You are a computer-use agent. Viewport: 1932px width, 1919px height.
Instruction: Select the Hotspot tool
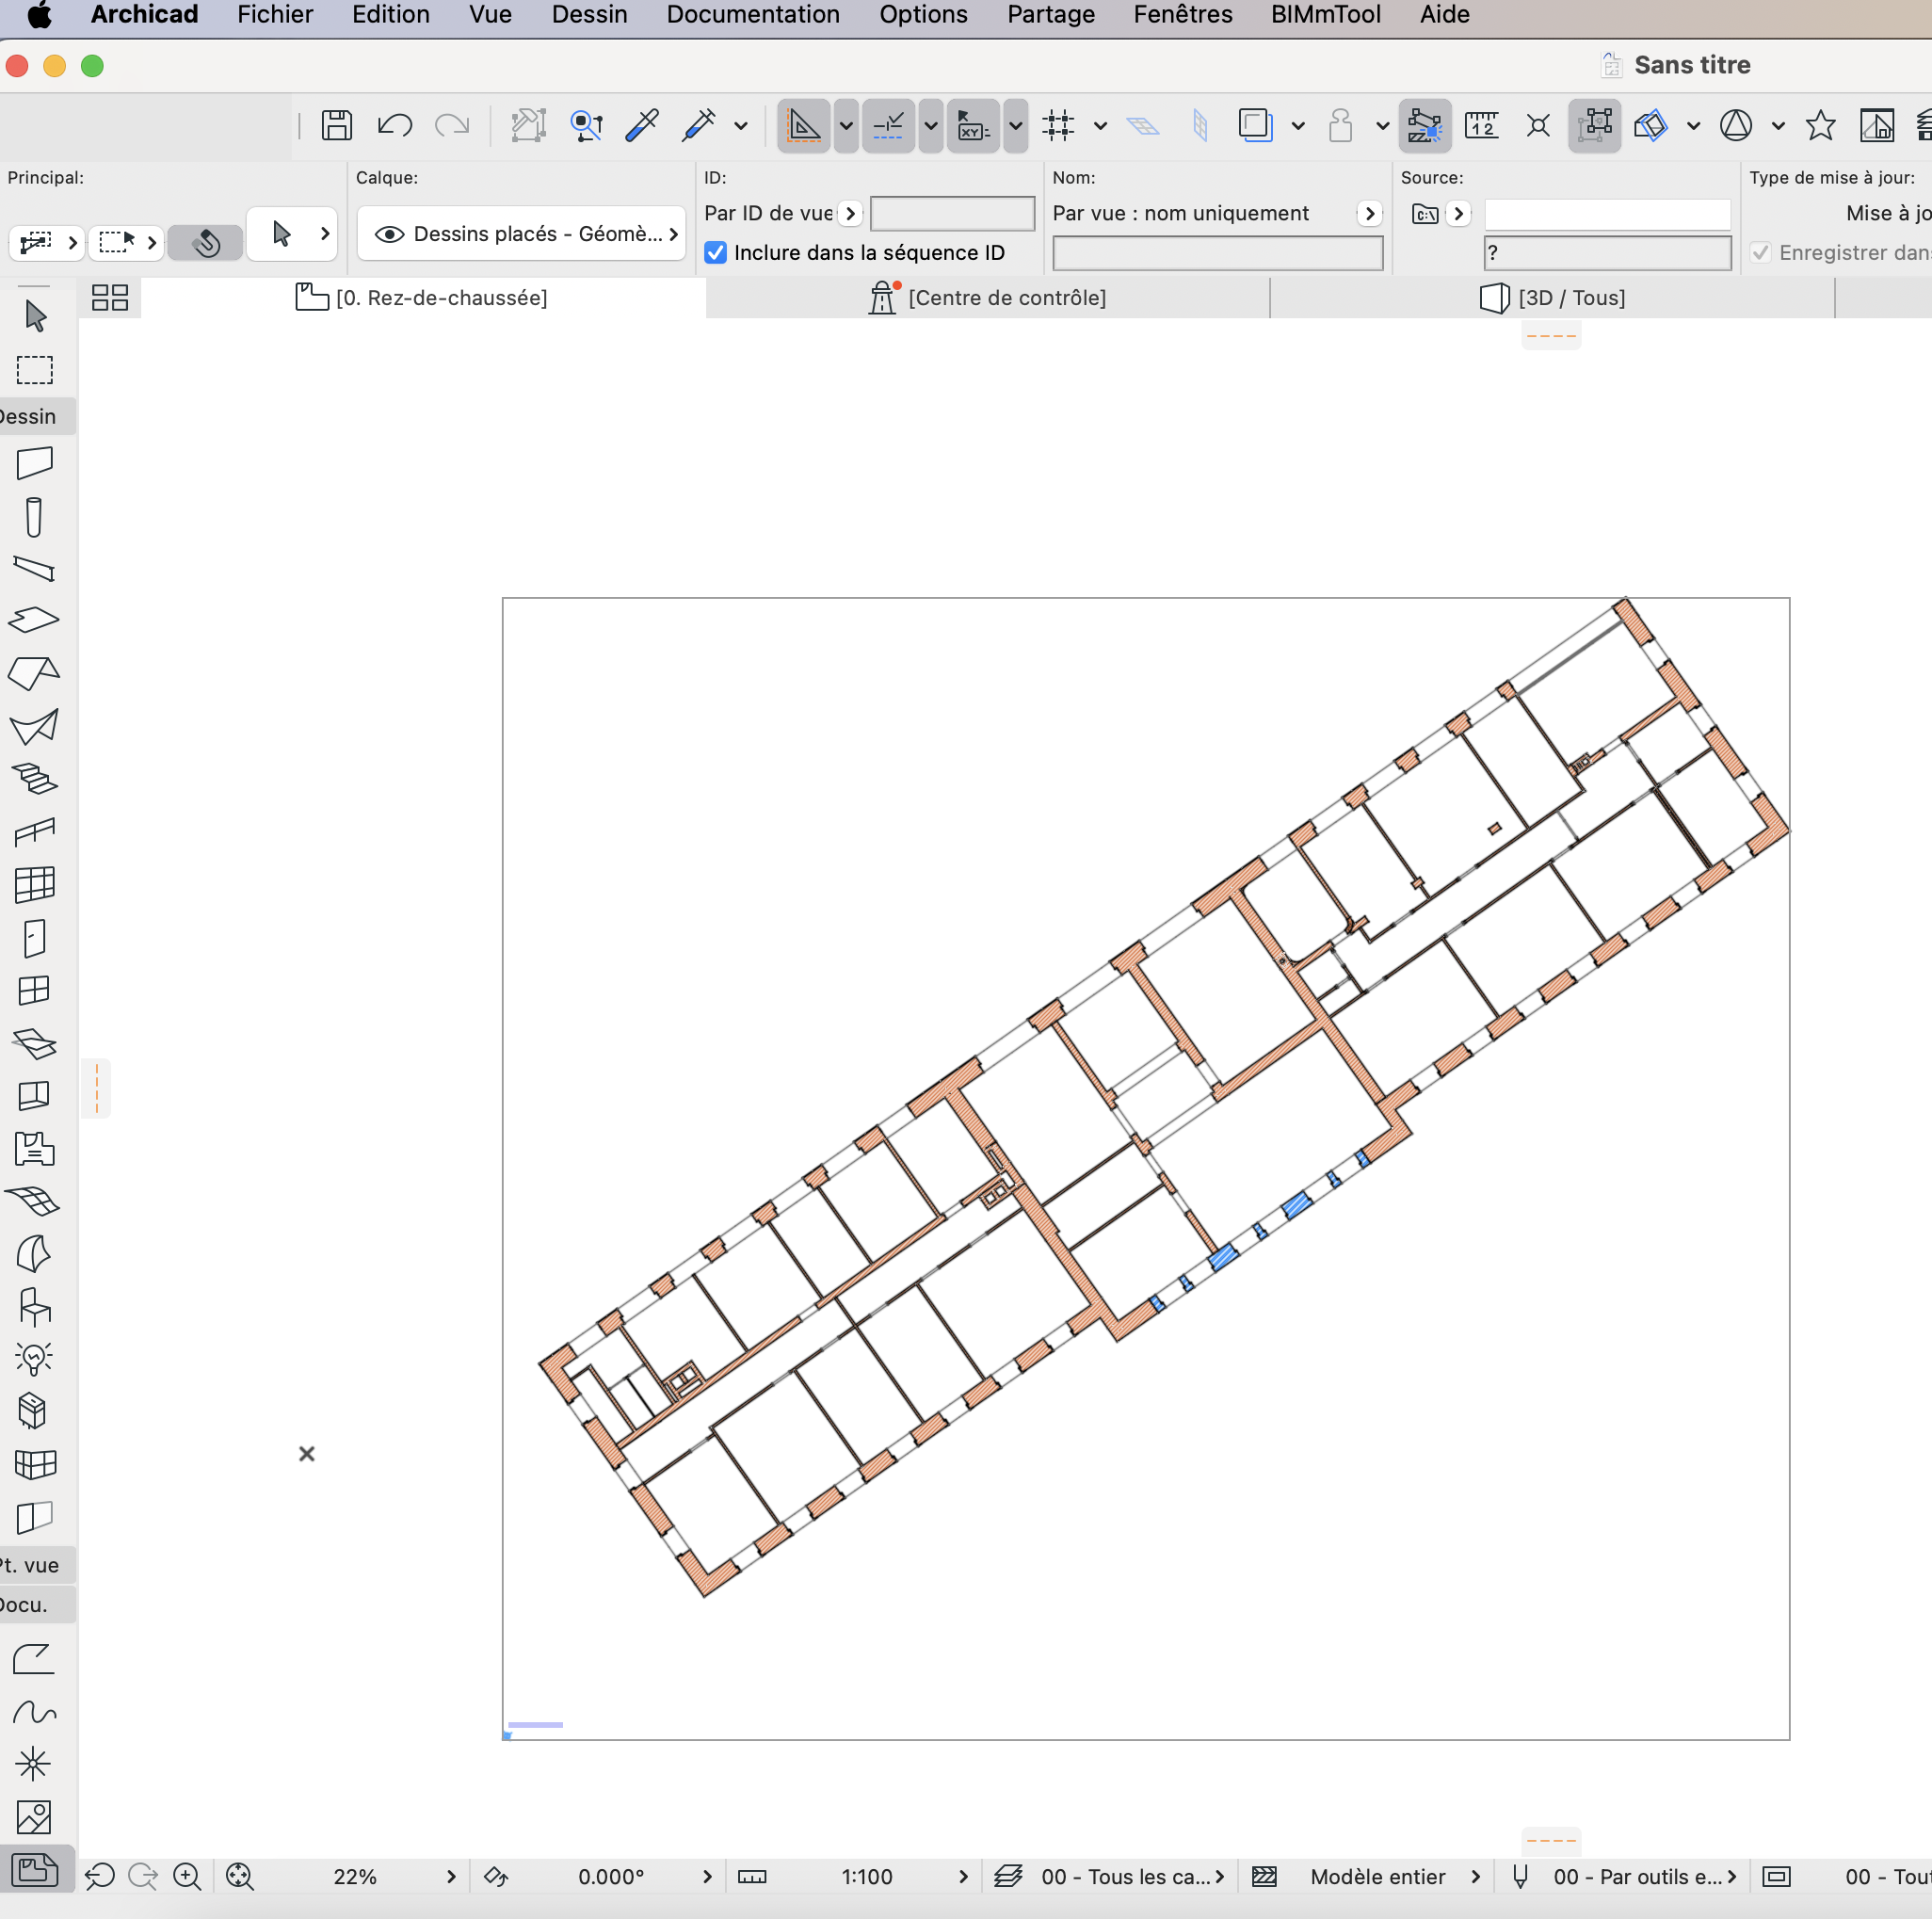click(34, 1764)
